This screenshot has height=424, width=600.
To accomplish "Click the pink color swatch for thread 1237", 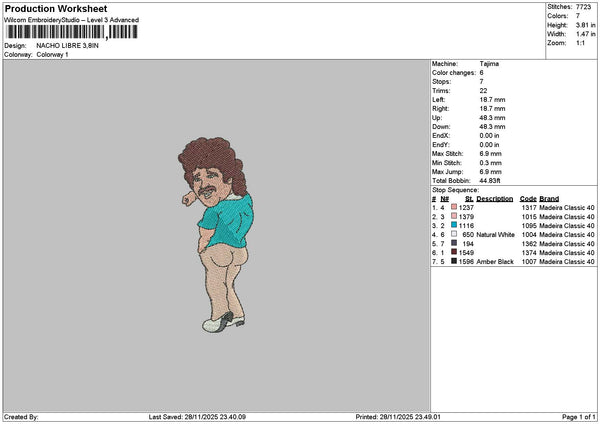I will (454, 207).
